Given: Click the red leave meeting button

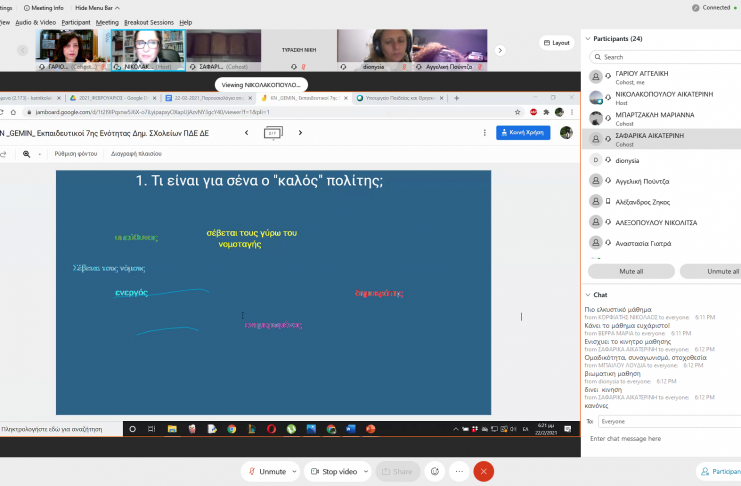Looking at the screenshot, I should (x=484, y=471).
